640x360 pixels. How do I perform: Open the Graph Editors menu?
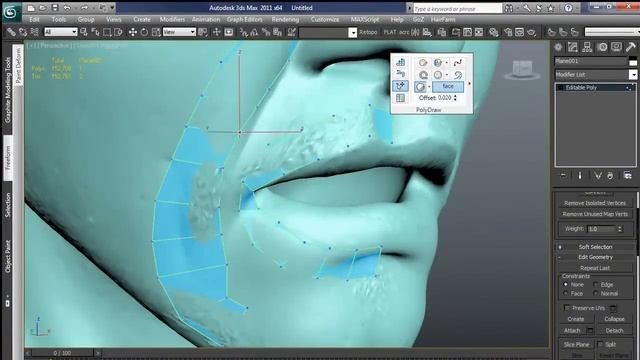244,20
